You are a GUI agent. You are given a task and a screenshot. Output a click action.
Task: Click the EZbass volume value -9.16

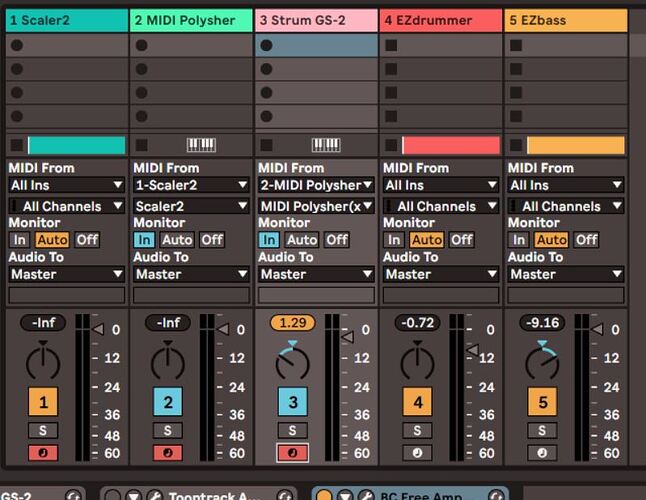(542, 322)
